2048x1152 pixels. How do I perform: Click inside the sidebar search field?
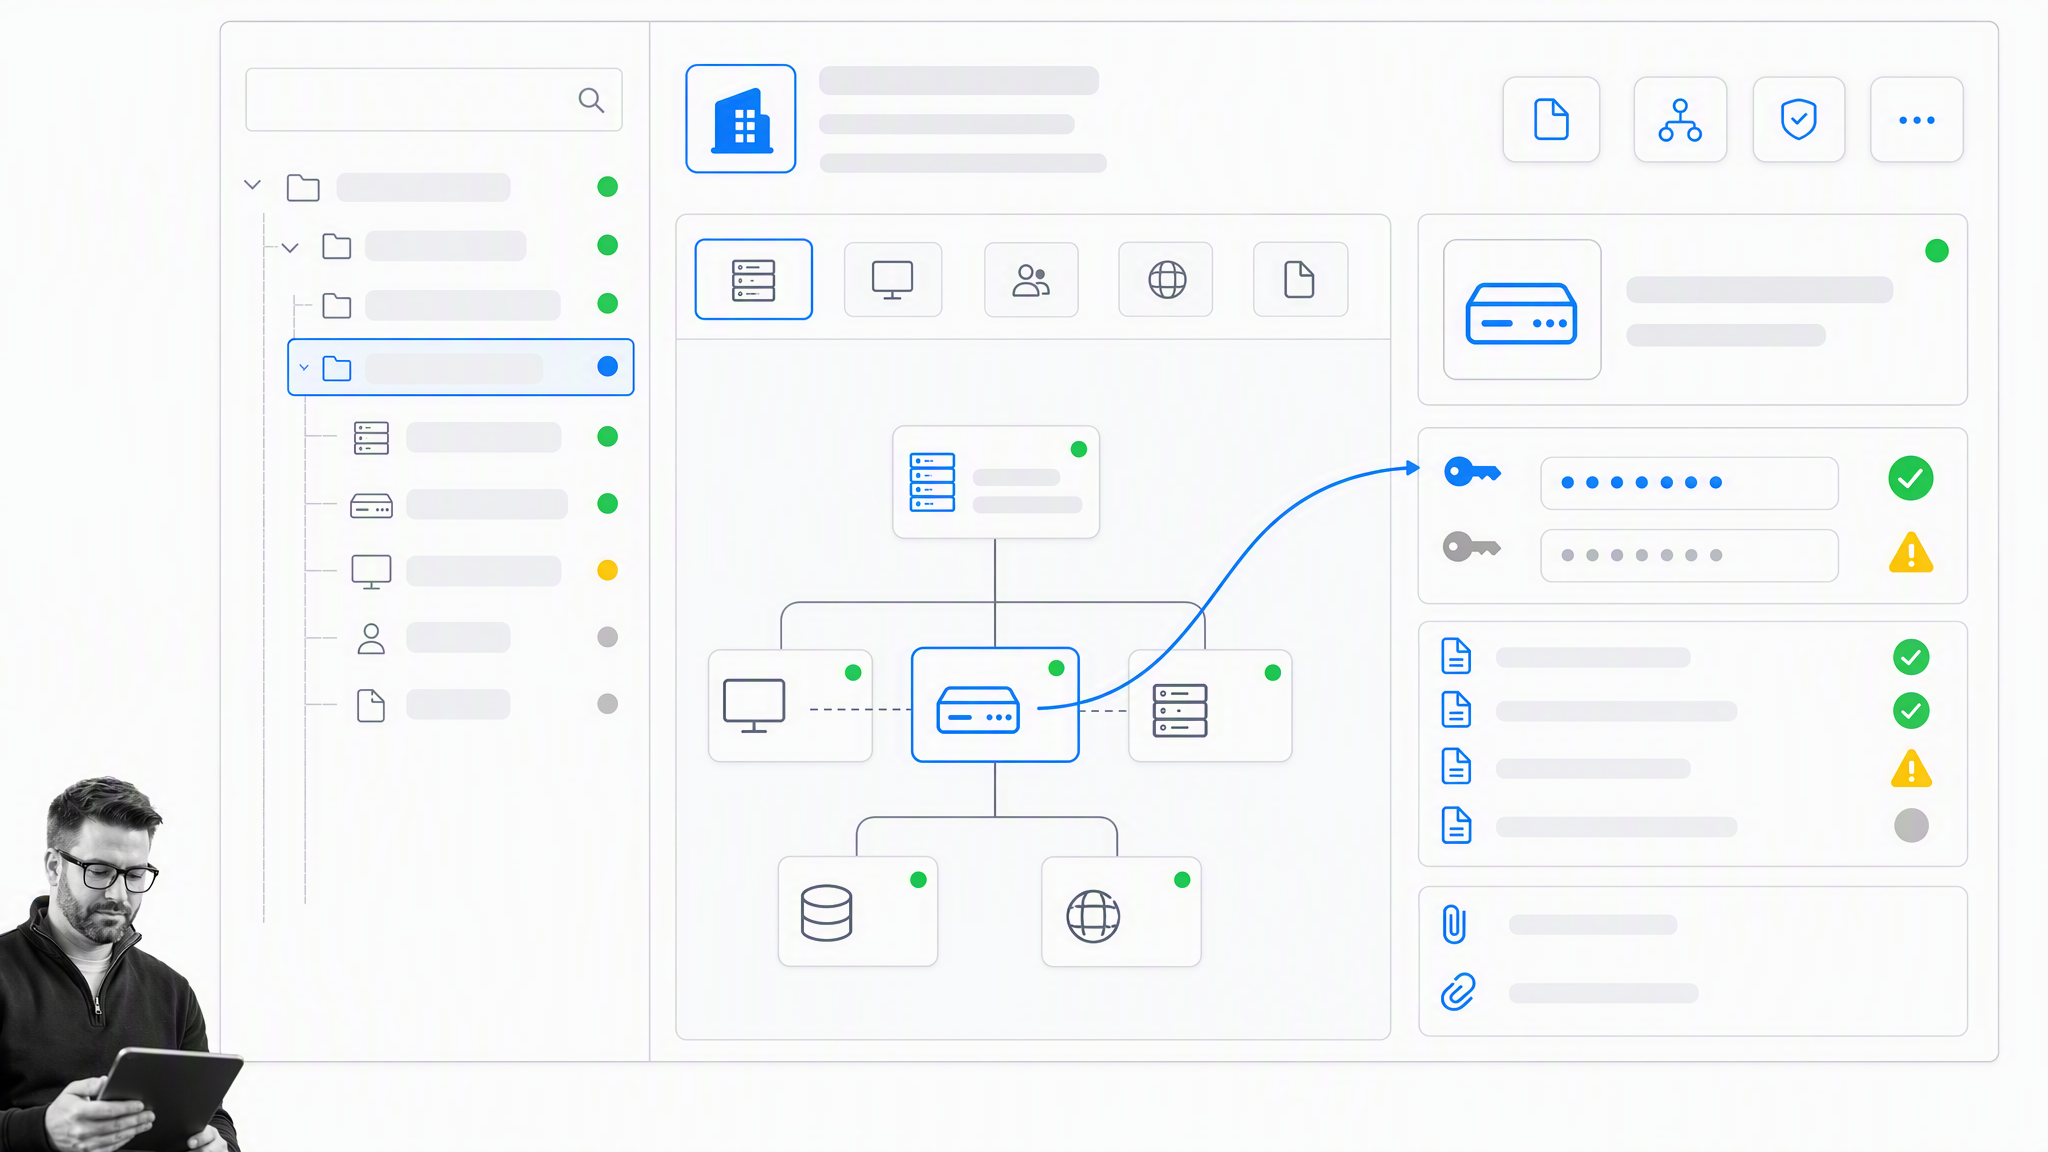tap(433, 100)
